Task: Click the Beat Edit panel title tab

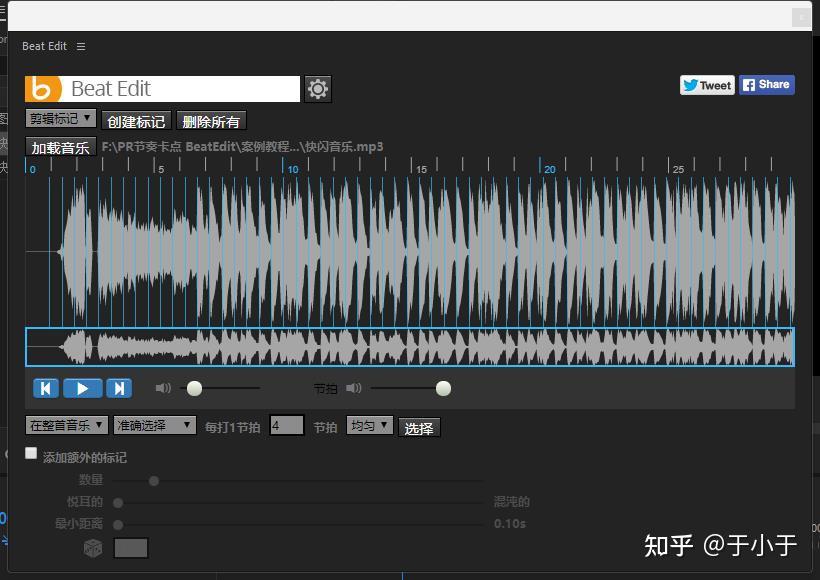Action: tap(44, 46)
